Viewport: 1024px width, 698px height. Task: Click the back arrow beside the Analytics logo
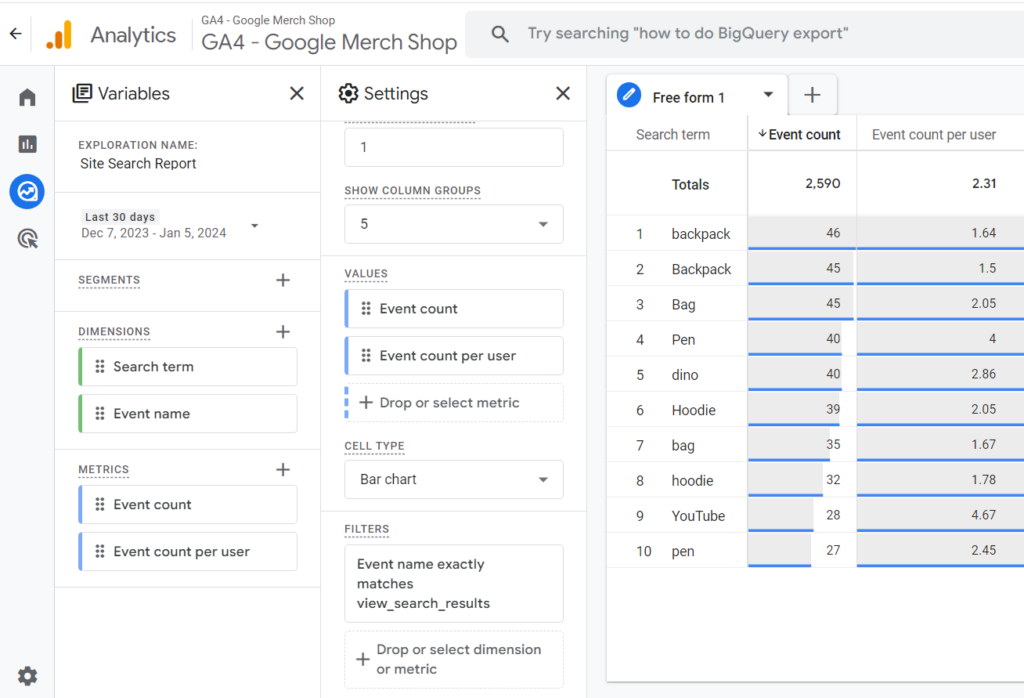(x=15, y=33)
